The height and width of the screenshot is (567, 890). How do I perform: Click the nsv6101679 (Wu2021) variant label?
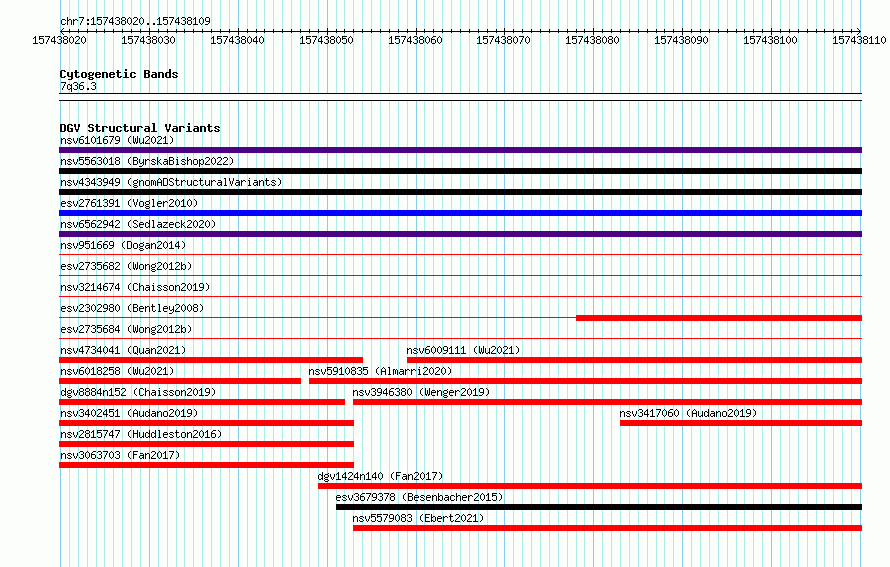[x=117, y=140]
